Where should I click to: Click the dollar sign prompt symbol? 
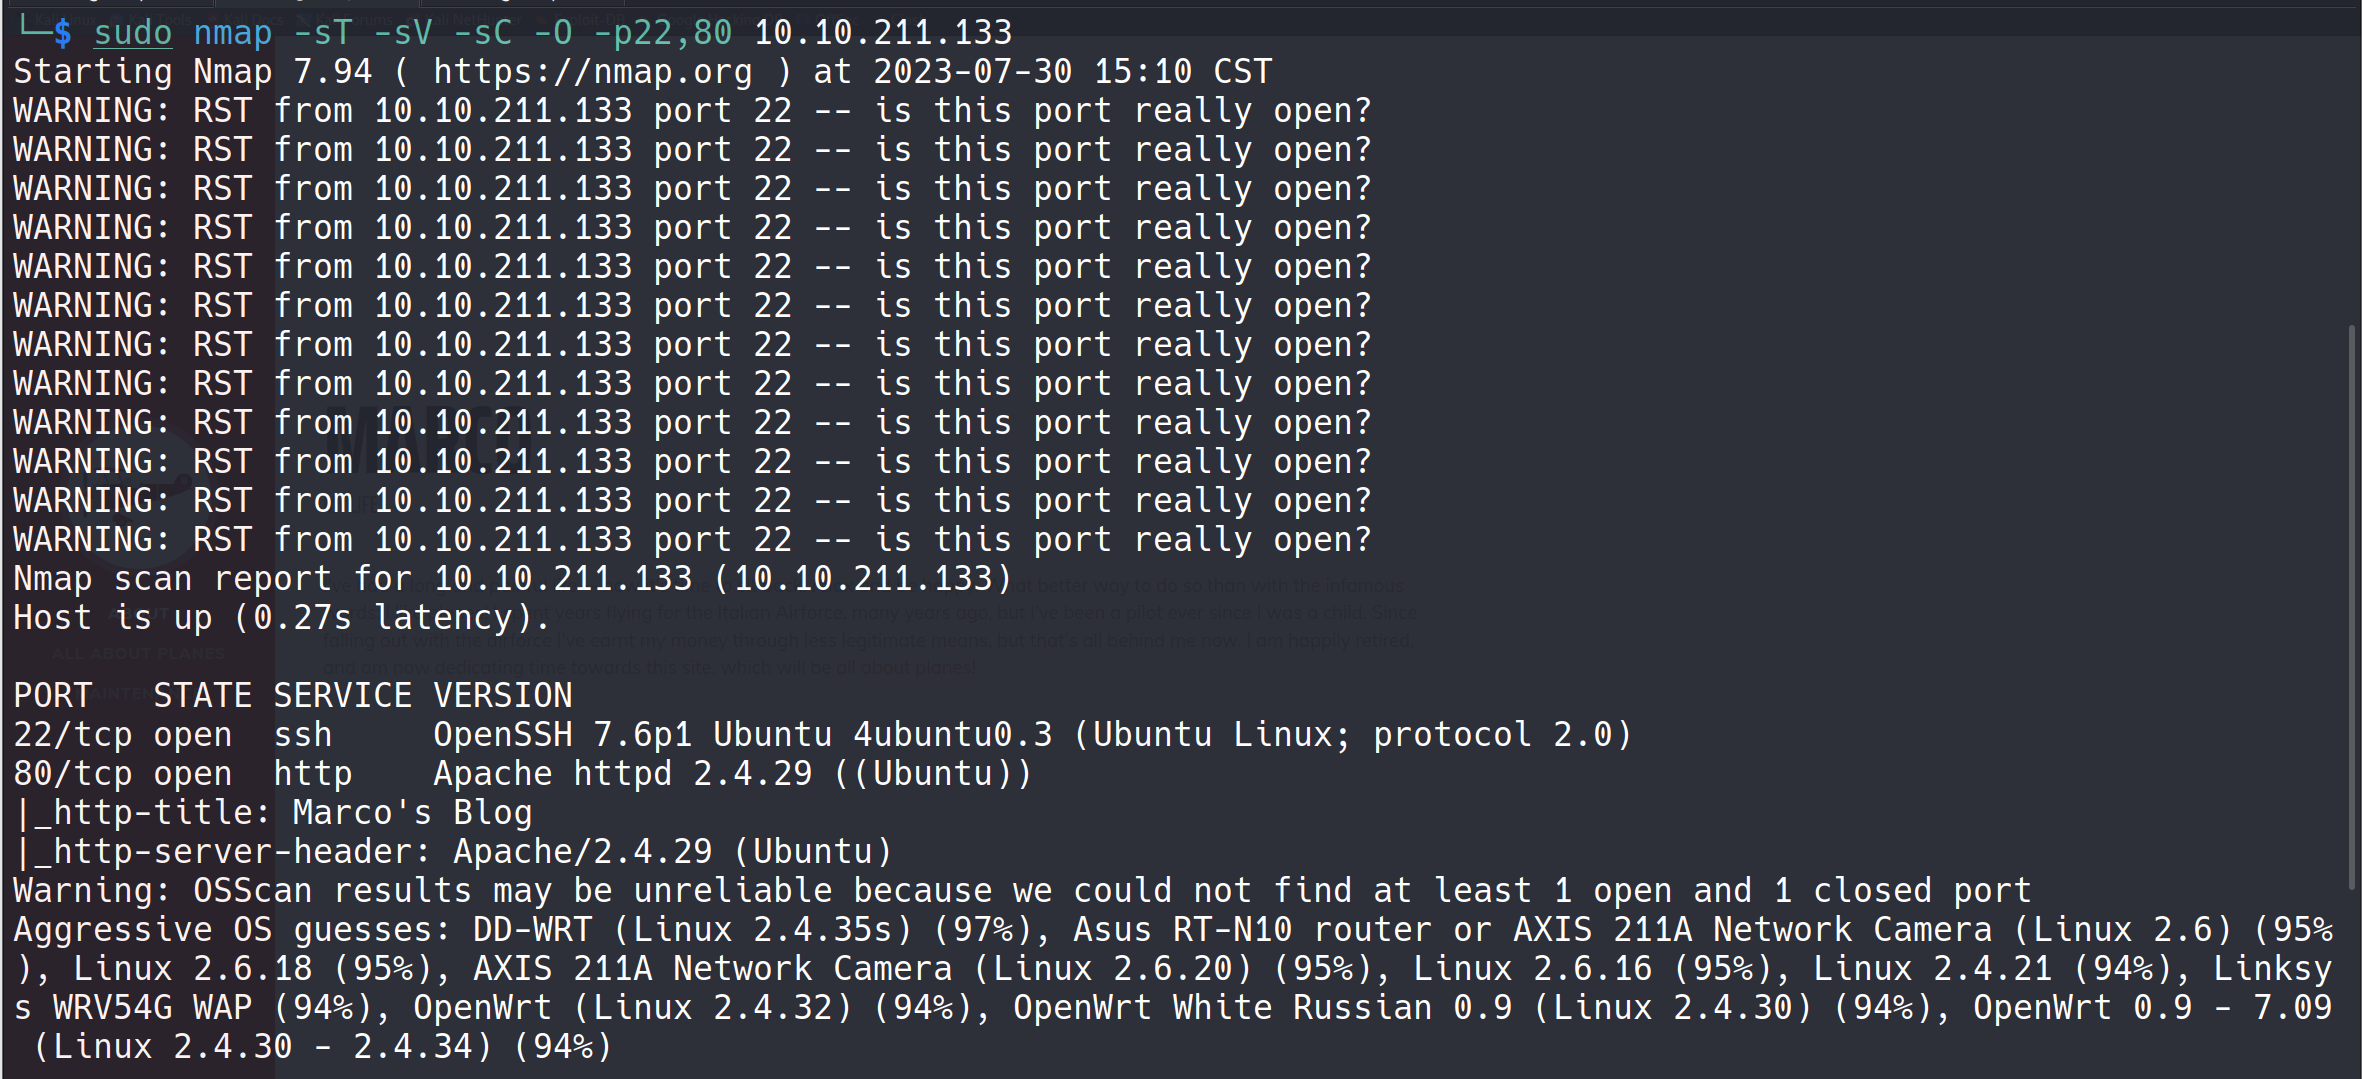pos(62,33)
